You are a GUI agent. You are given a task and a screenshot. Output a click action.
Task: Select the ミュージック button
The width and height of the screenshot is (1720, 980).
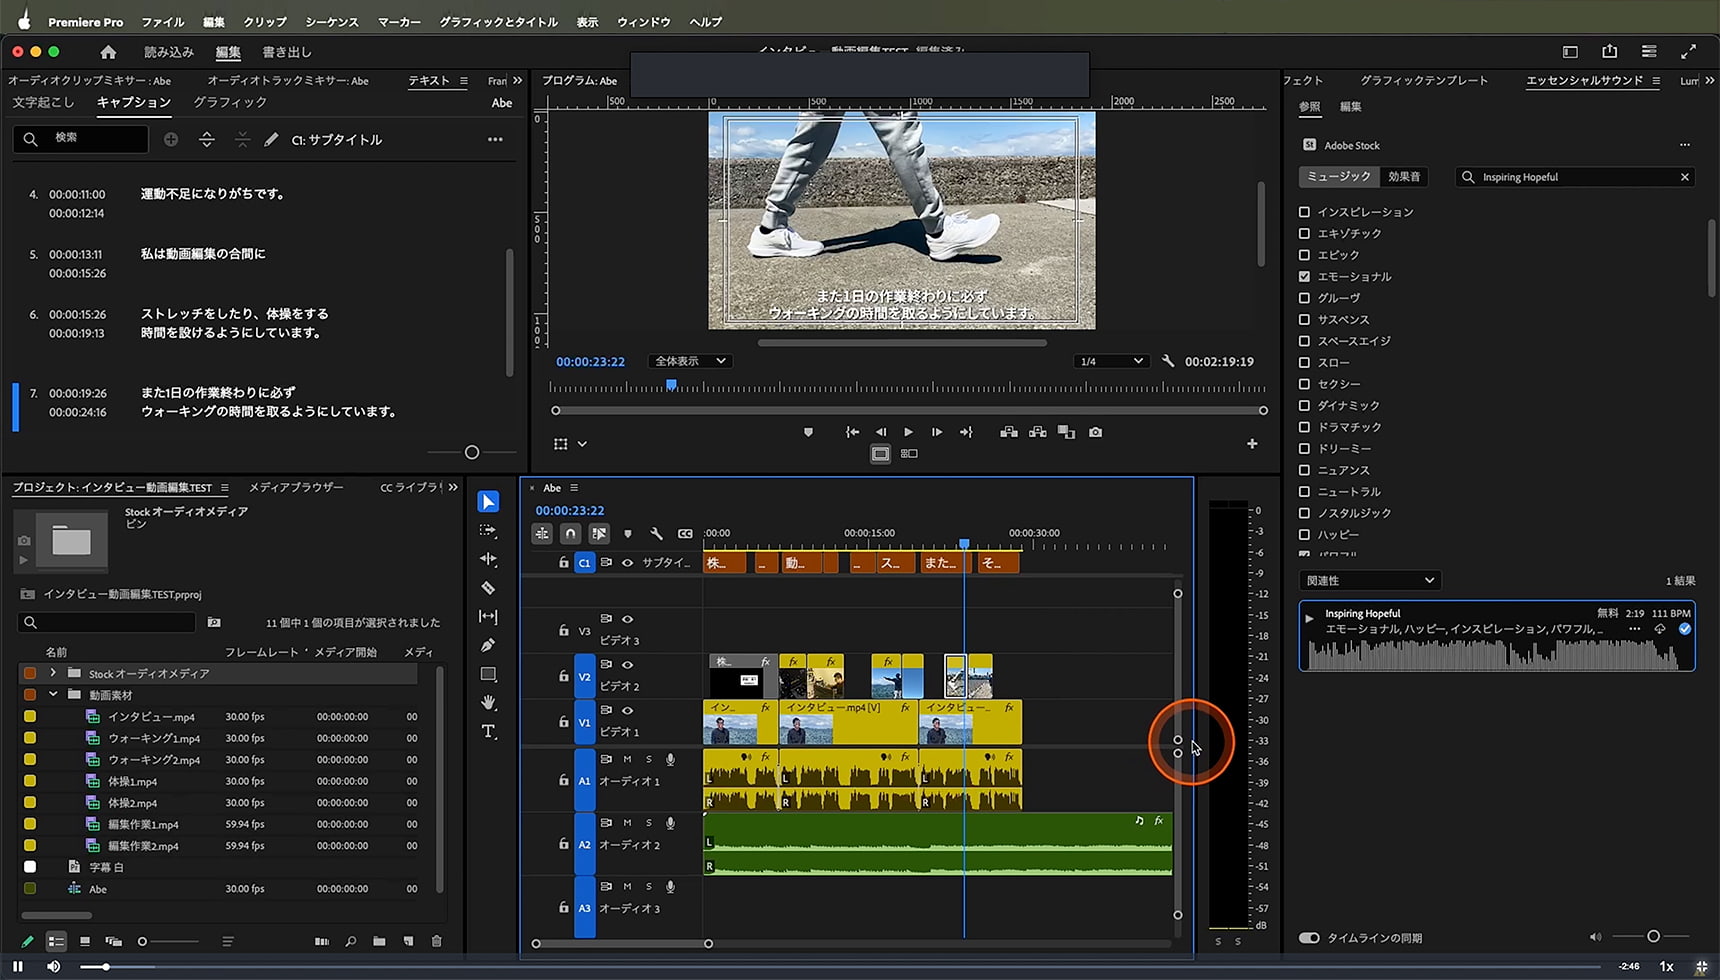(x=1339, y=176)
